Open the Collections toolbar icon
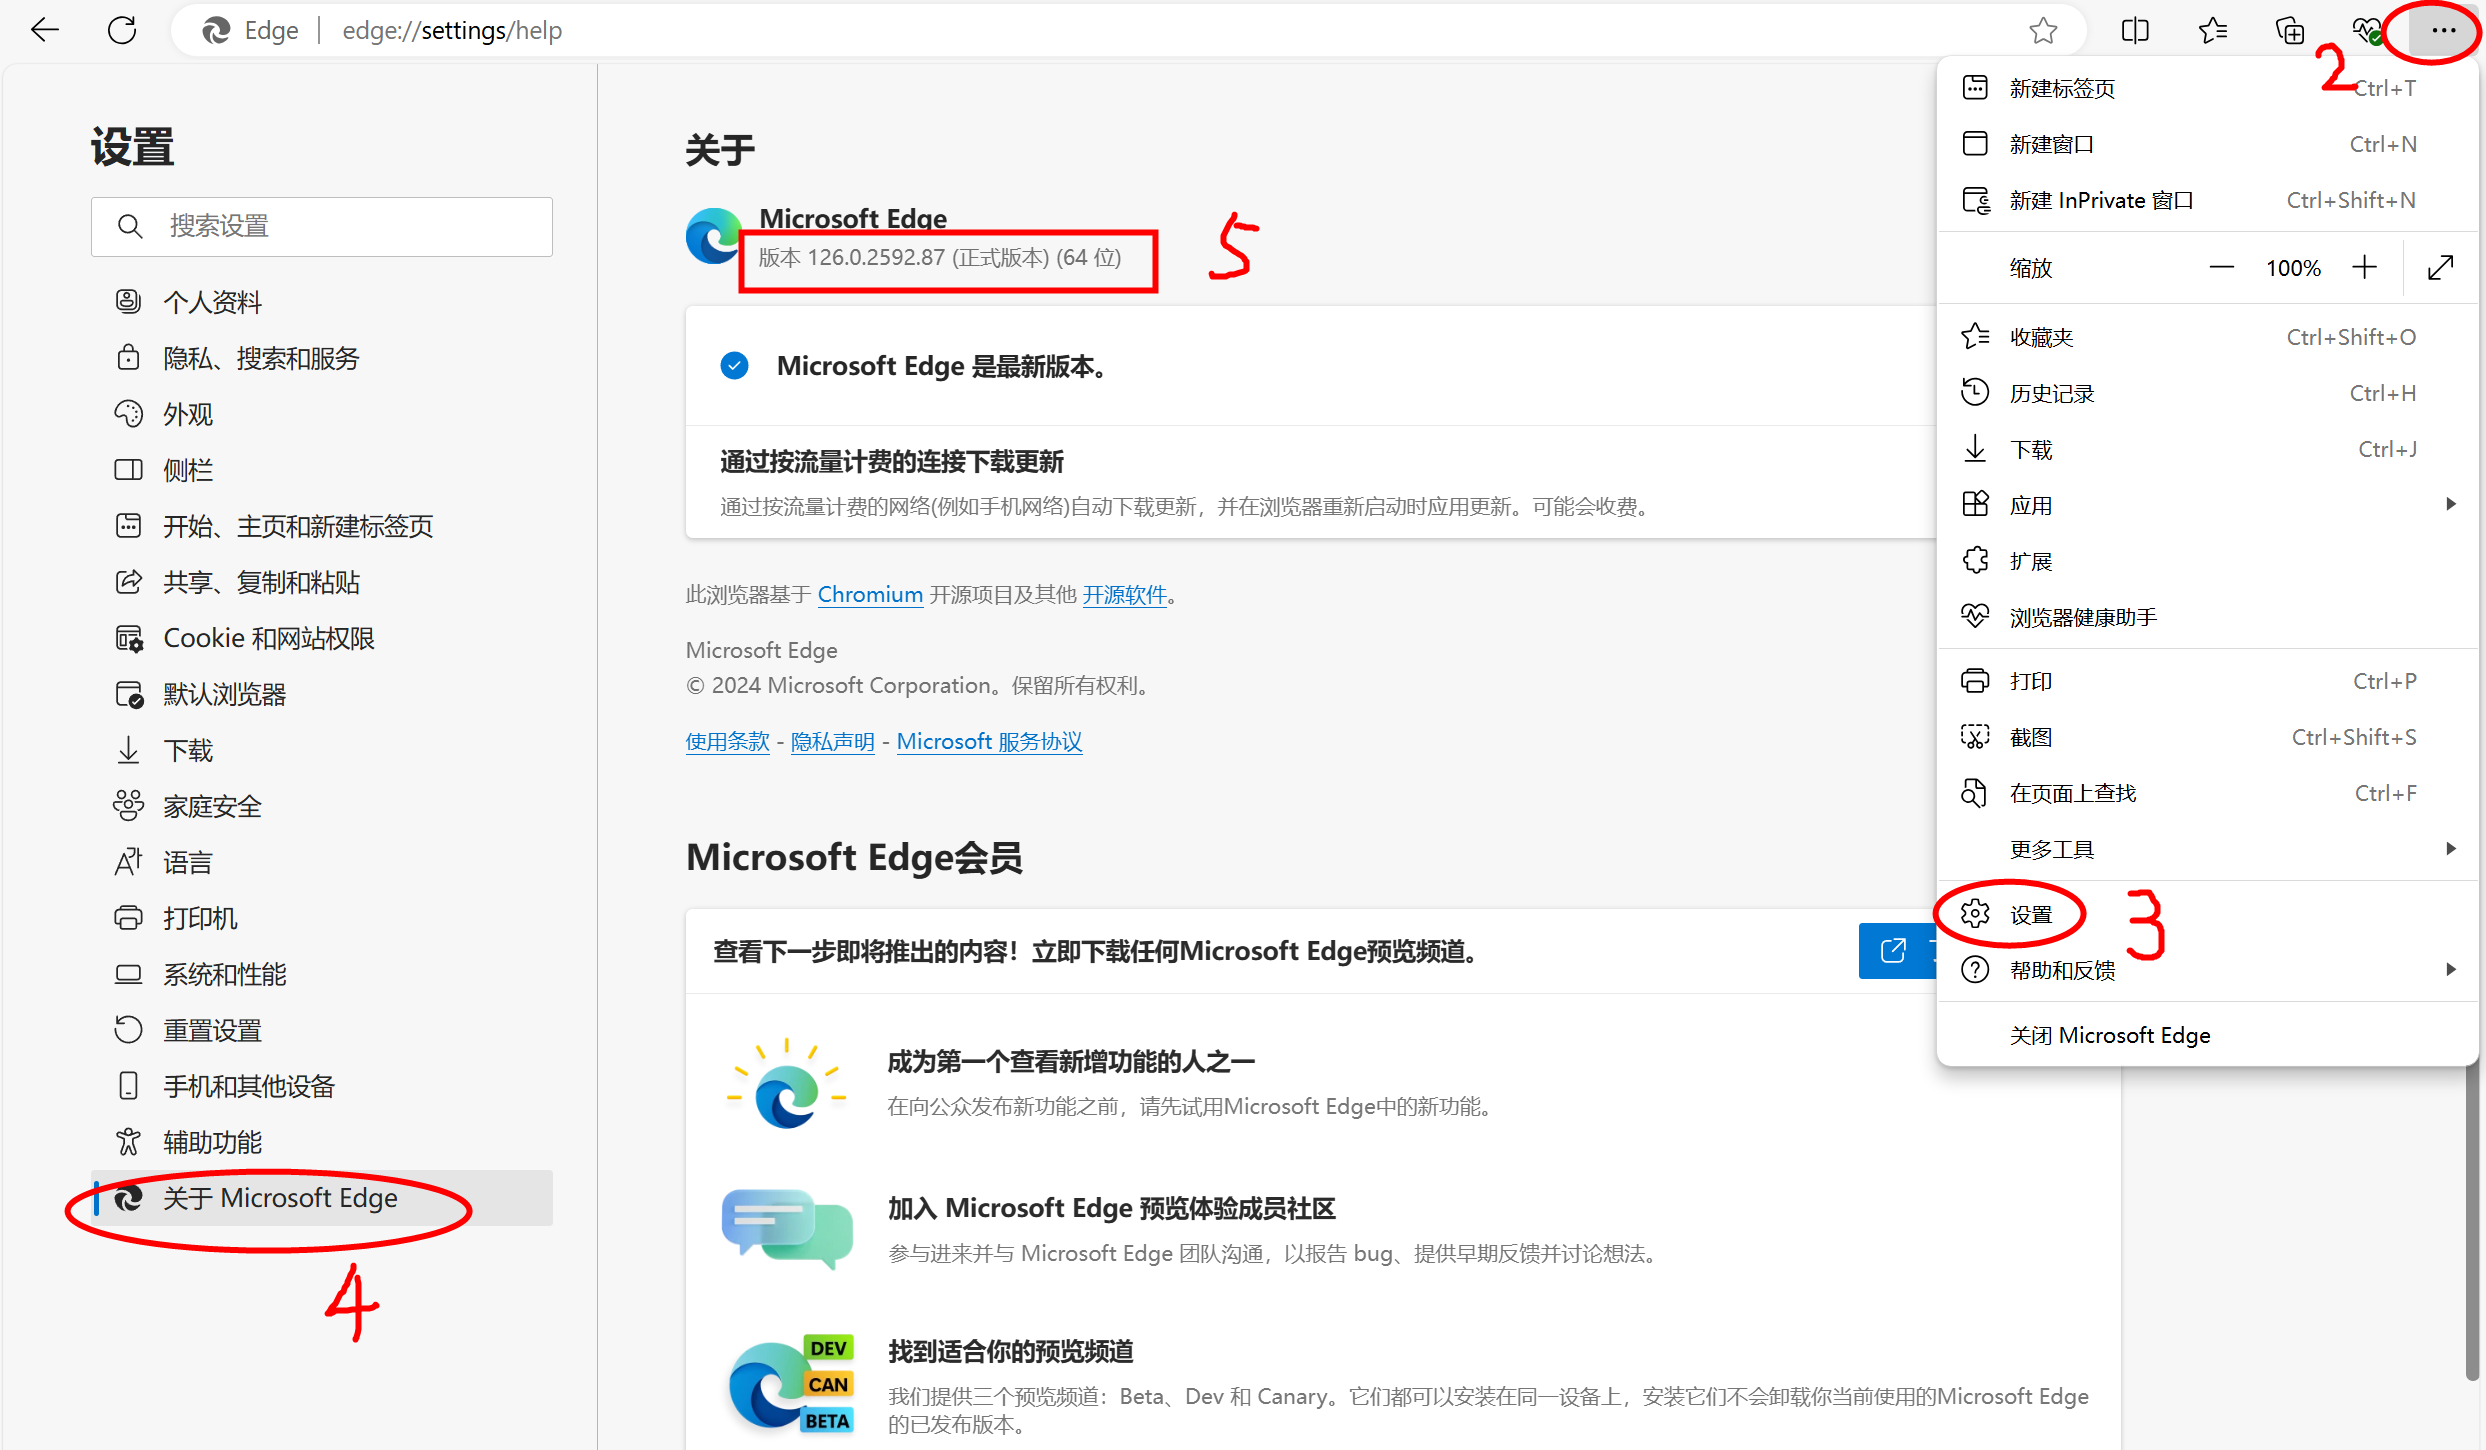2486x1450 pixels. [x=2289, y=31]
